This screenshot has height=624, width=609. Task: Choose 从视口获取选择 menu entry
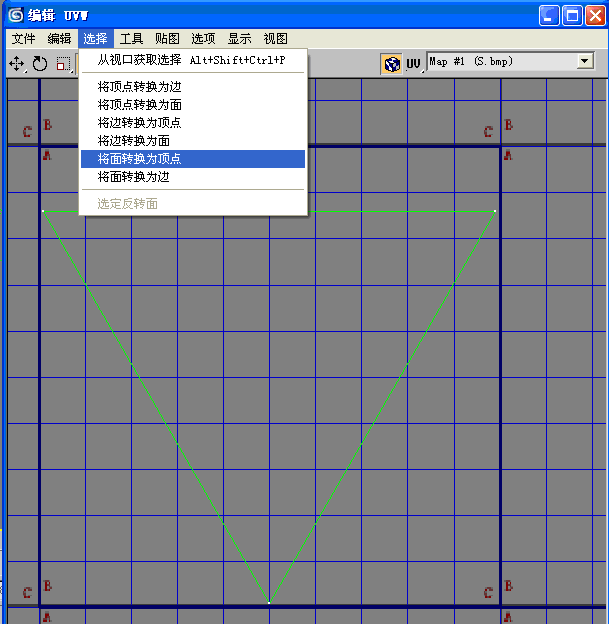click(x=193, y=60)
